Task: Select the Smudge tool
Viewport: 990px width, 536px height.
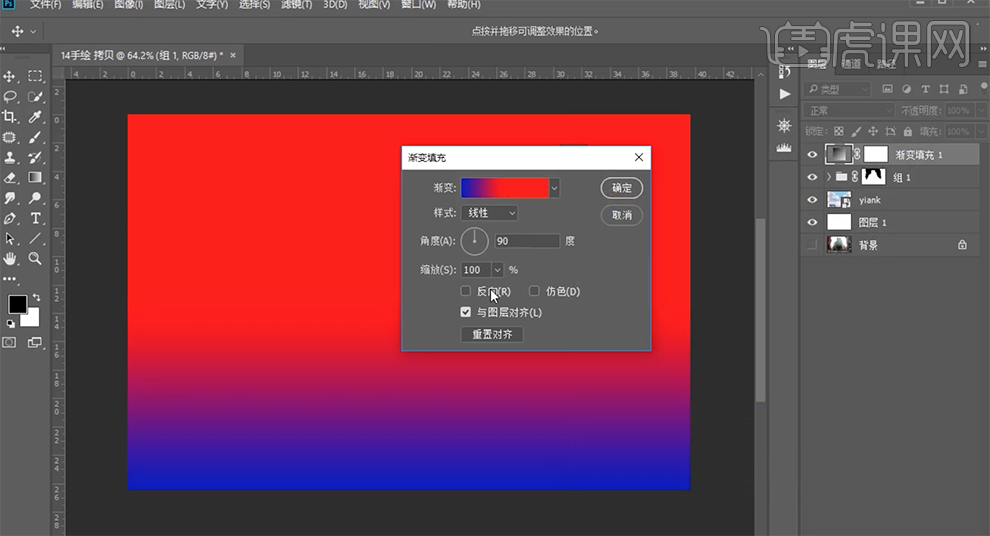Action: 10,198
